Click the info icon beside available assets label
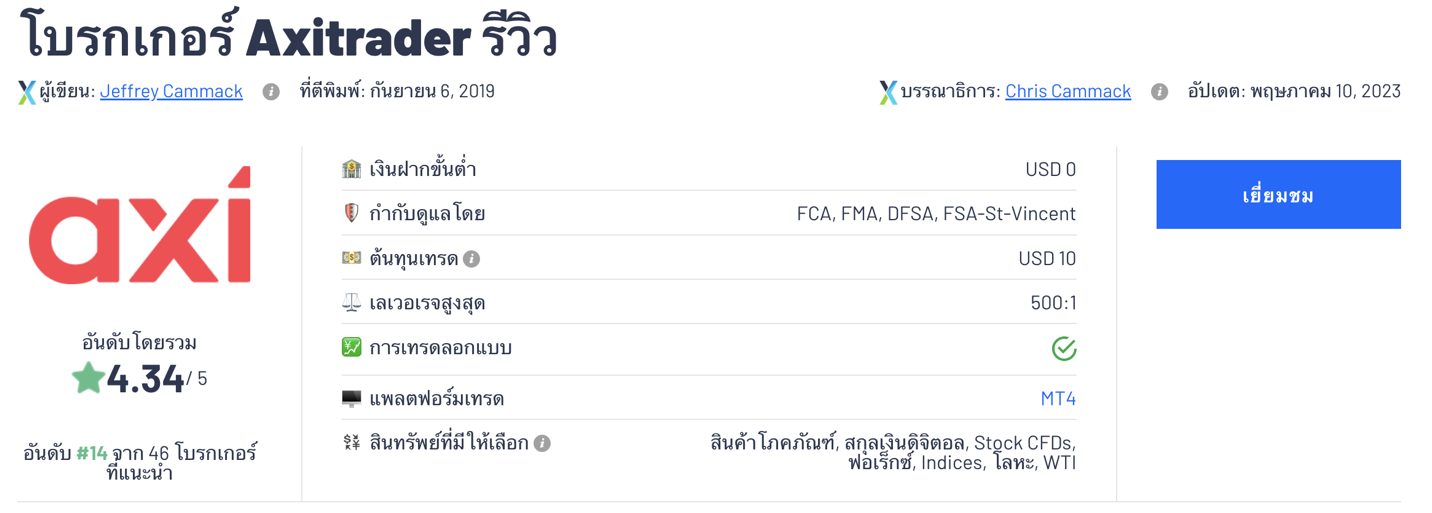The height and width of the screenshot is (513, 1432). tap(542, 443)
